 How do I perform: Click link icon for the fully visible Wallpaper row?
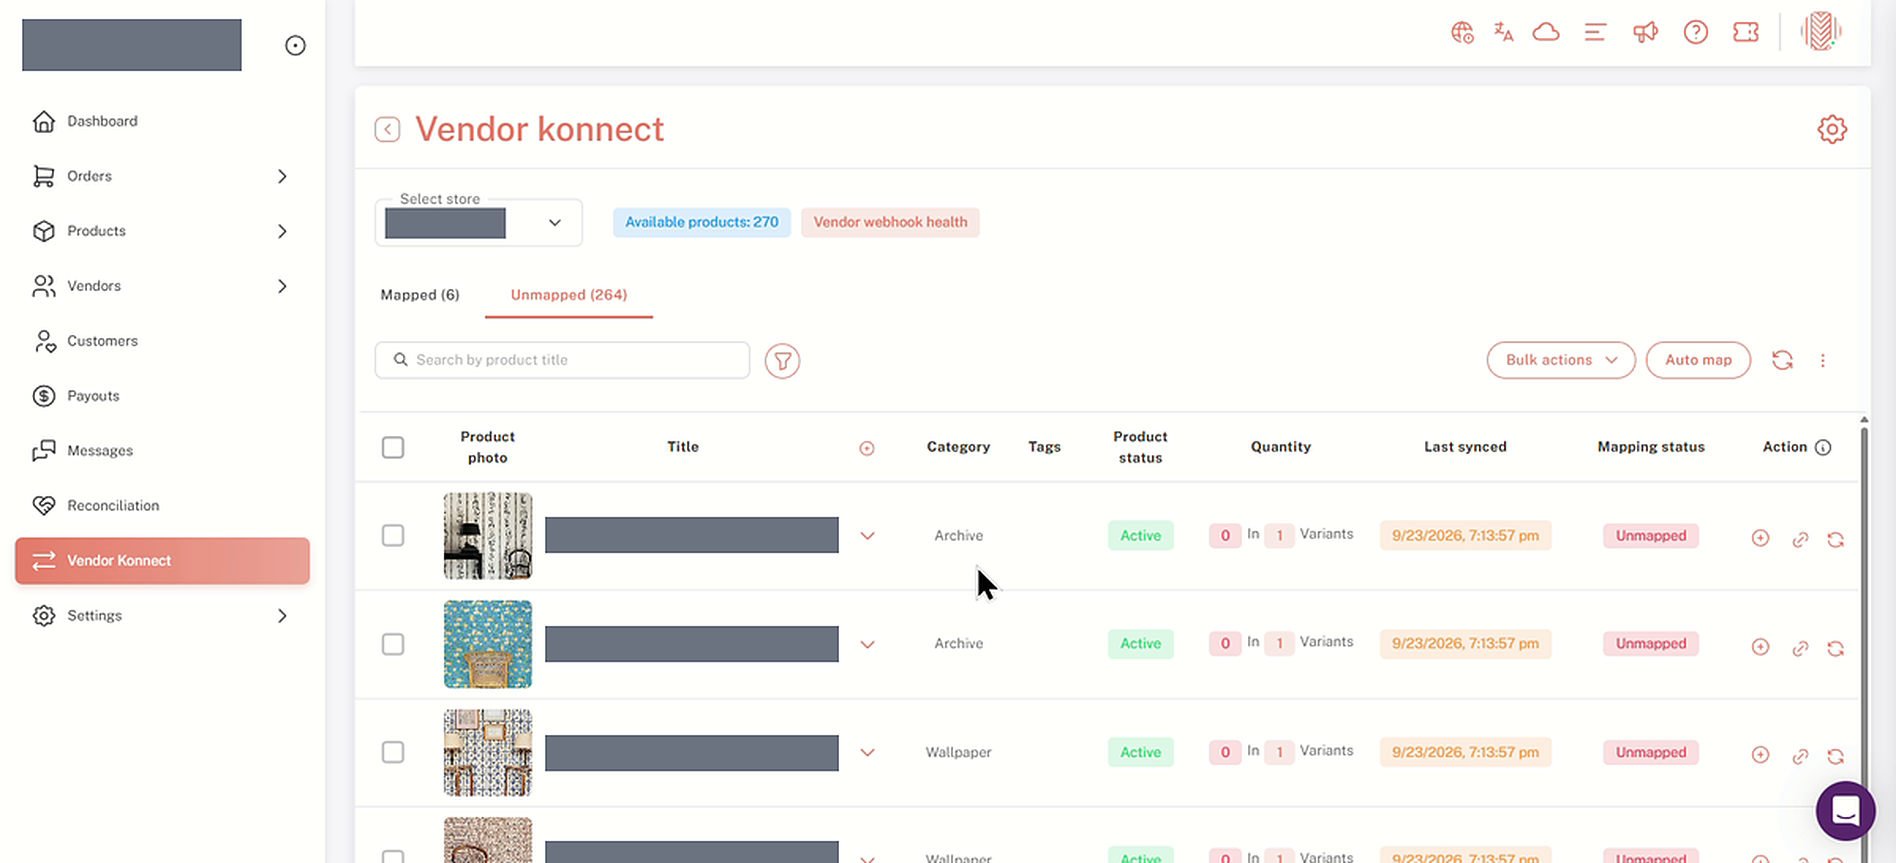[x=1800, y=756]
